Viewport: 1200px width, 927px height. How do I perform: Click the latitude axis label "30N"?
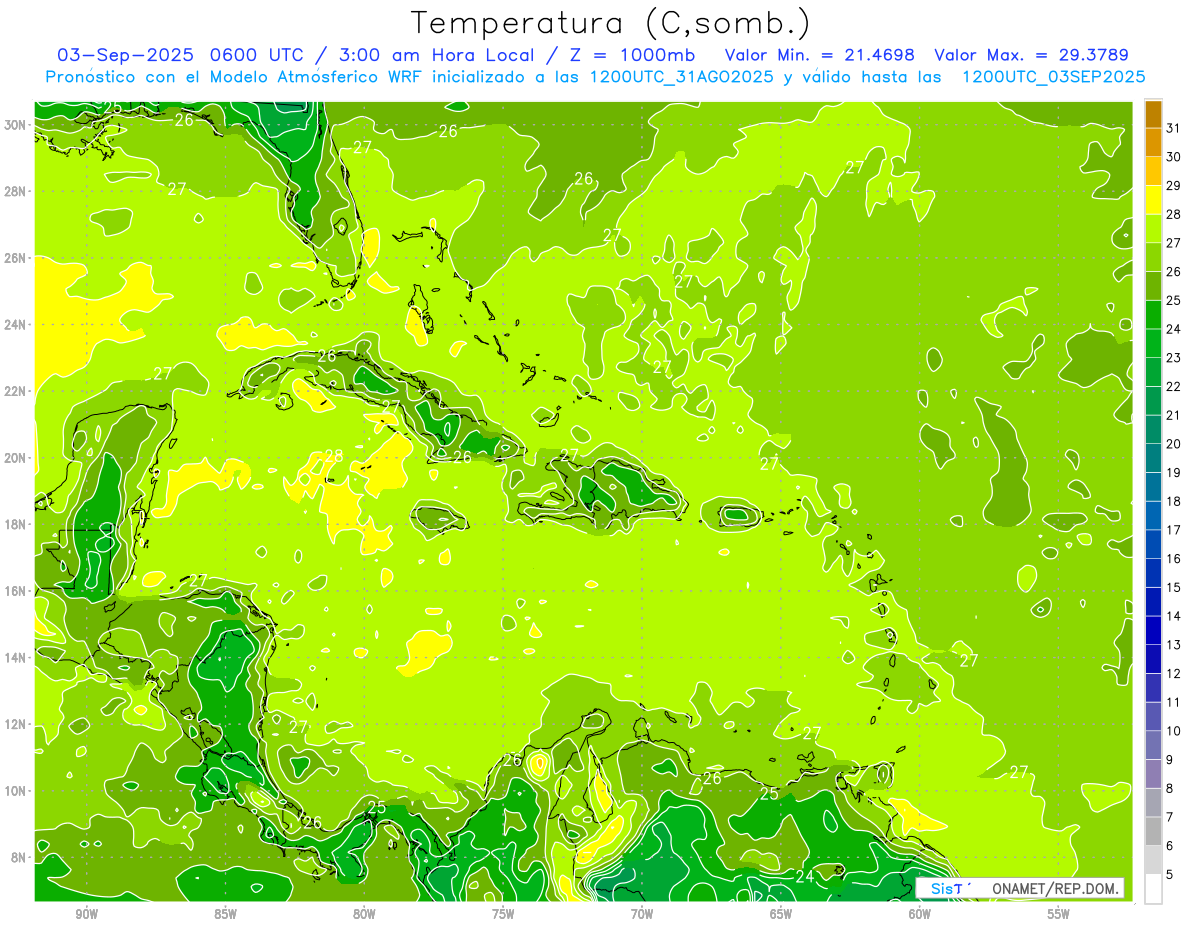[x=15, y=124]
